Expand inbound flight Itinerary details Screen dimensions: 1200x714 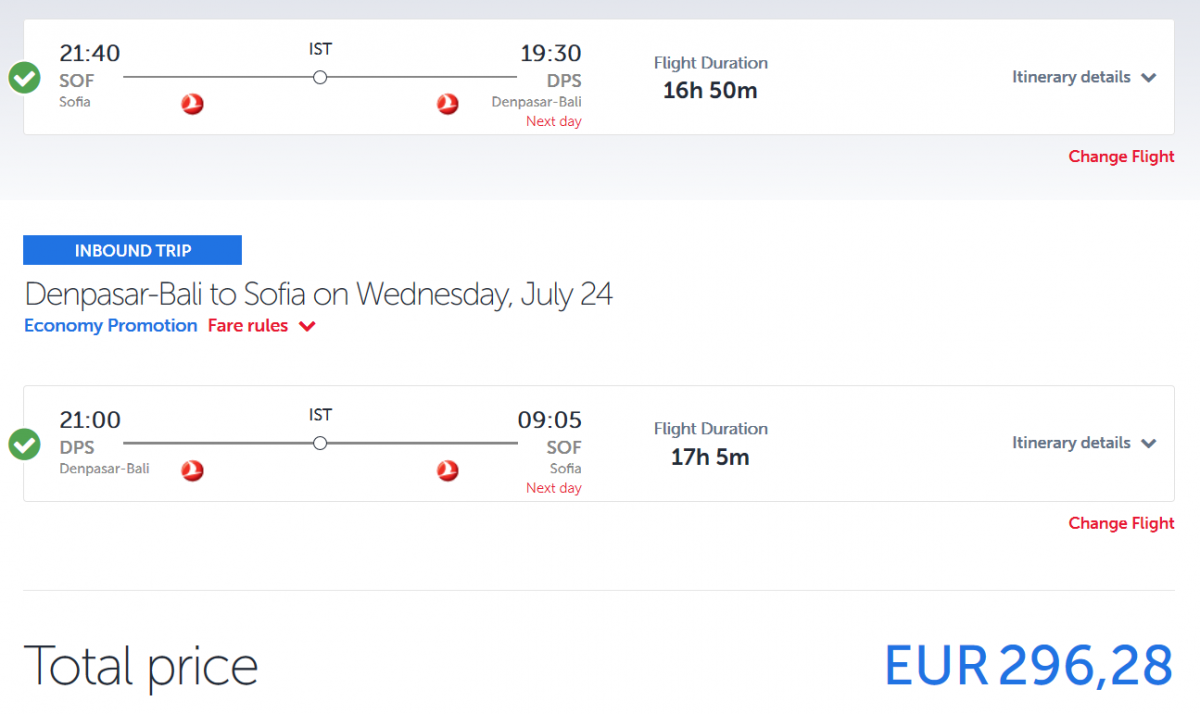tap(1083, 443)
